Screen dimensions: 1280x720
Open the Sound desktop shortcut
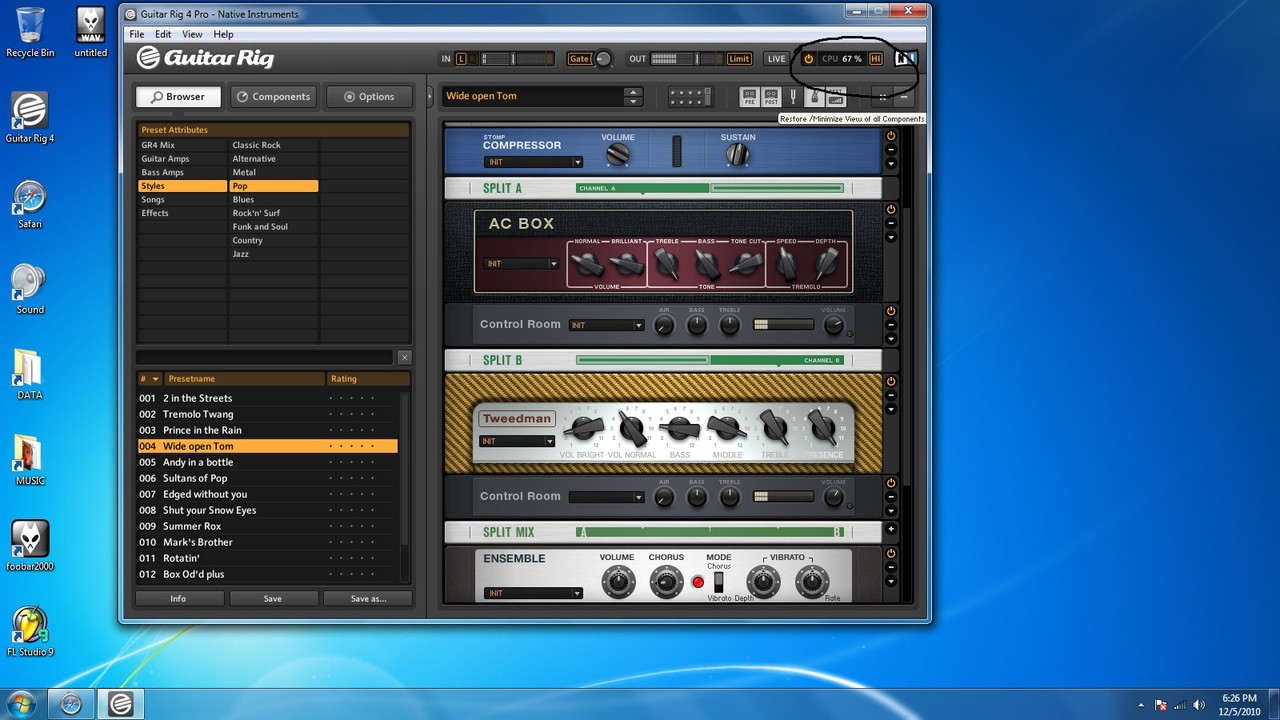30,290
